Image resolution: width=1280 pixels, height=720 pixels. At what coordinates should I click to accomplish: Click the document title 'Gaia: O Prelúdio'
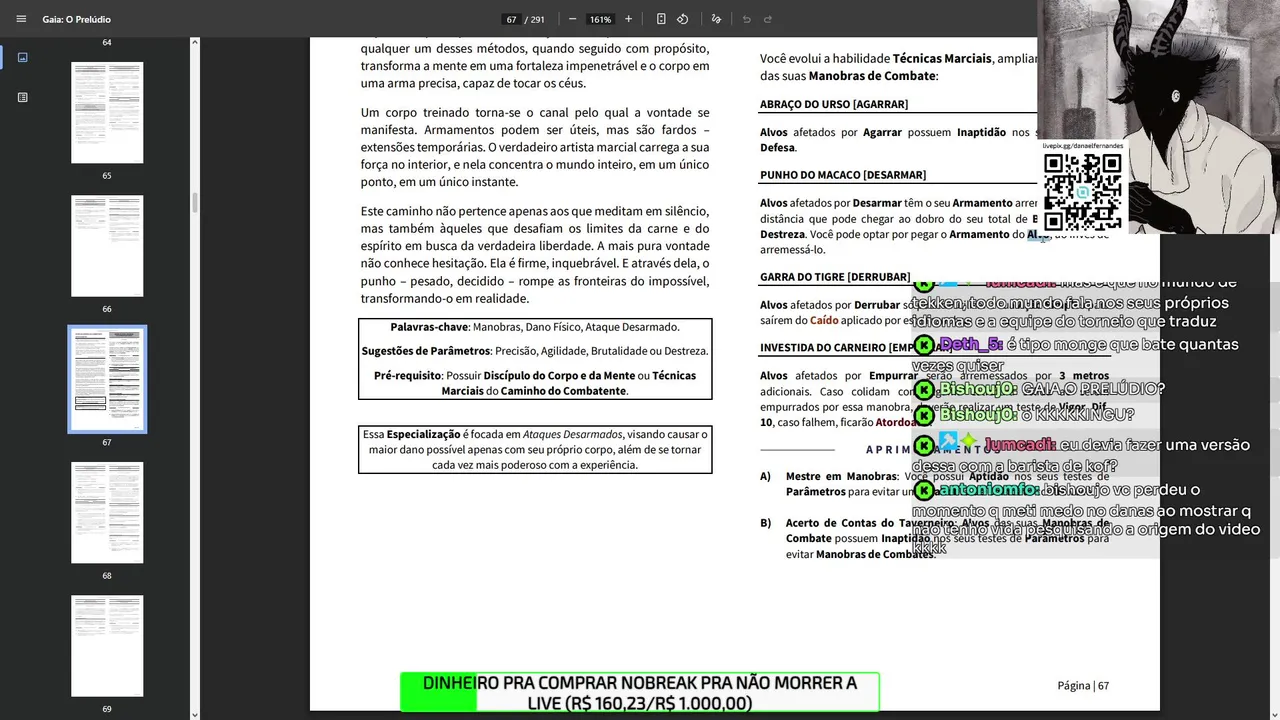point(77,19)
